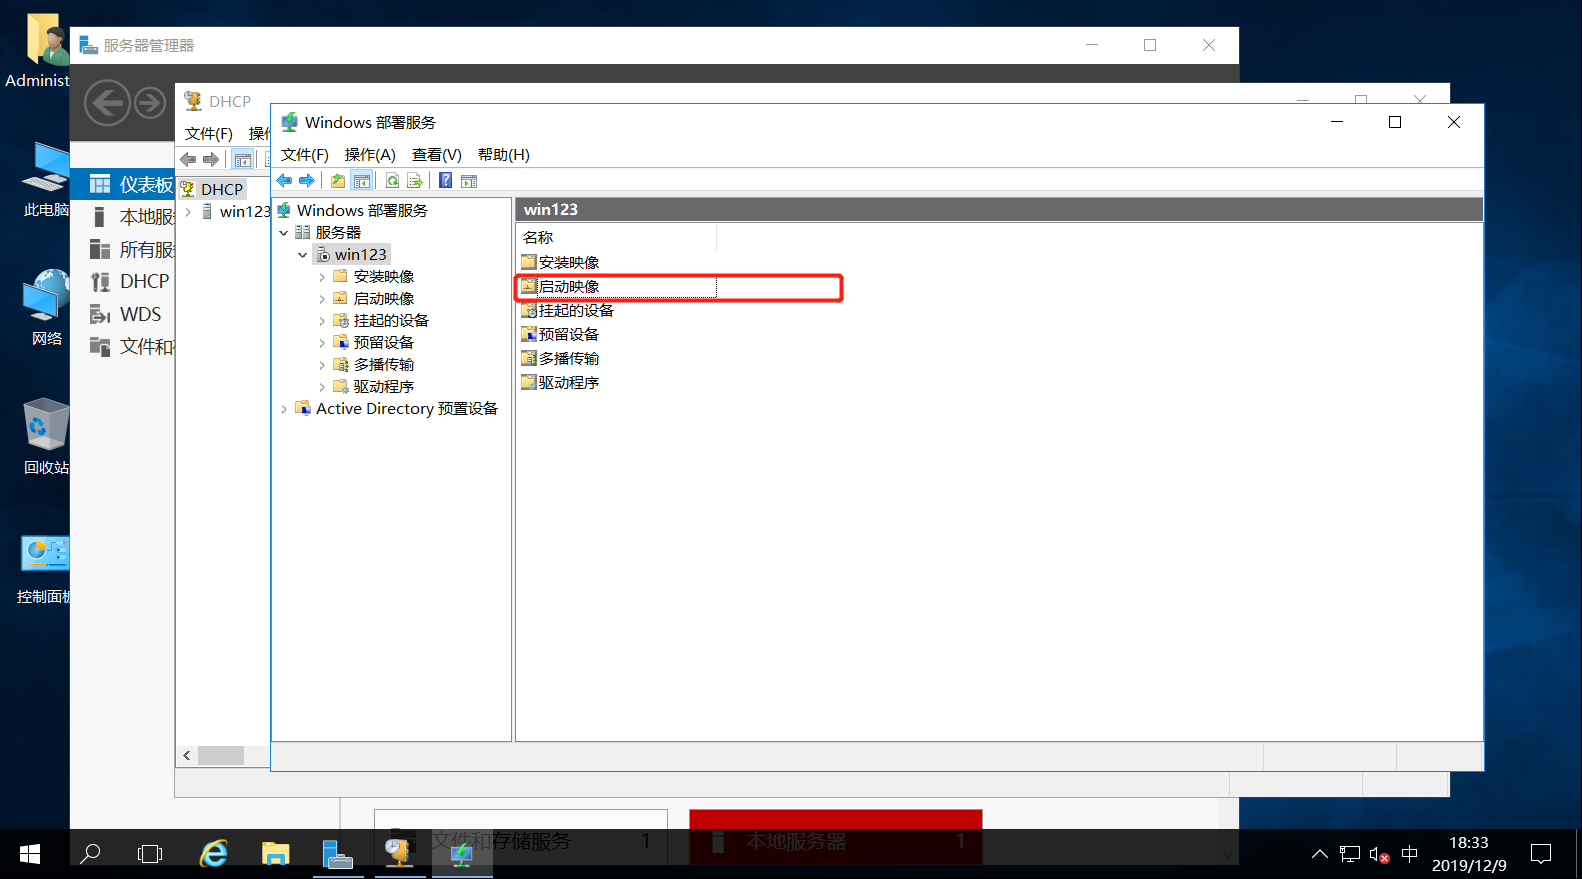1582x879 pixels.
Task: Open 查看(V) menu in Windows 部署服务
Action: pos(437,155)
